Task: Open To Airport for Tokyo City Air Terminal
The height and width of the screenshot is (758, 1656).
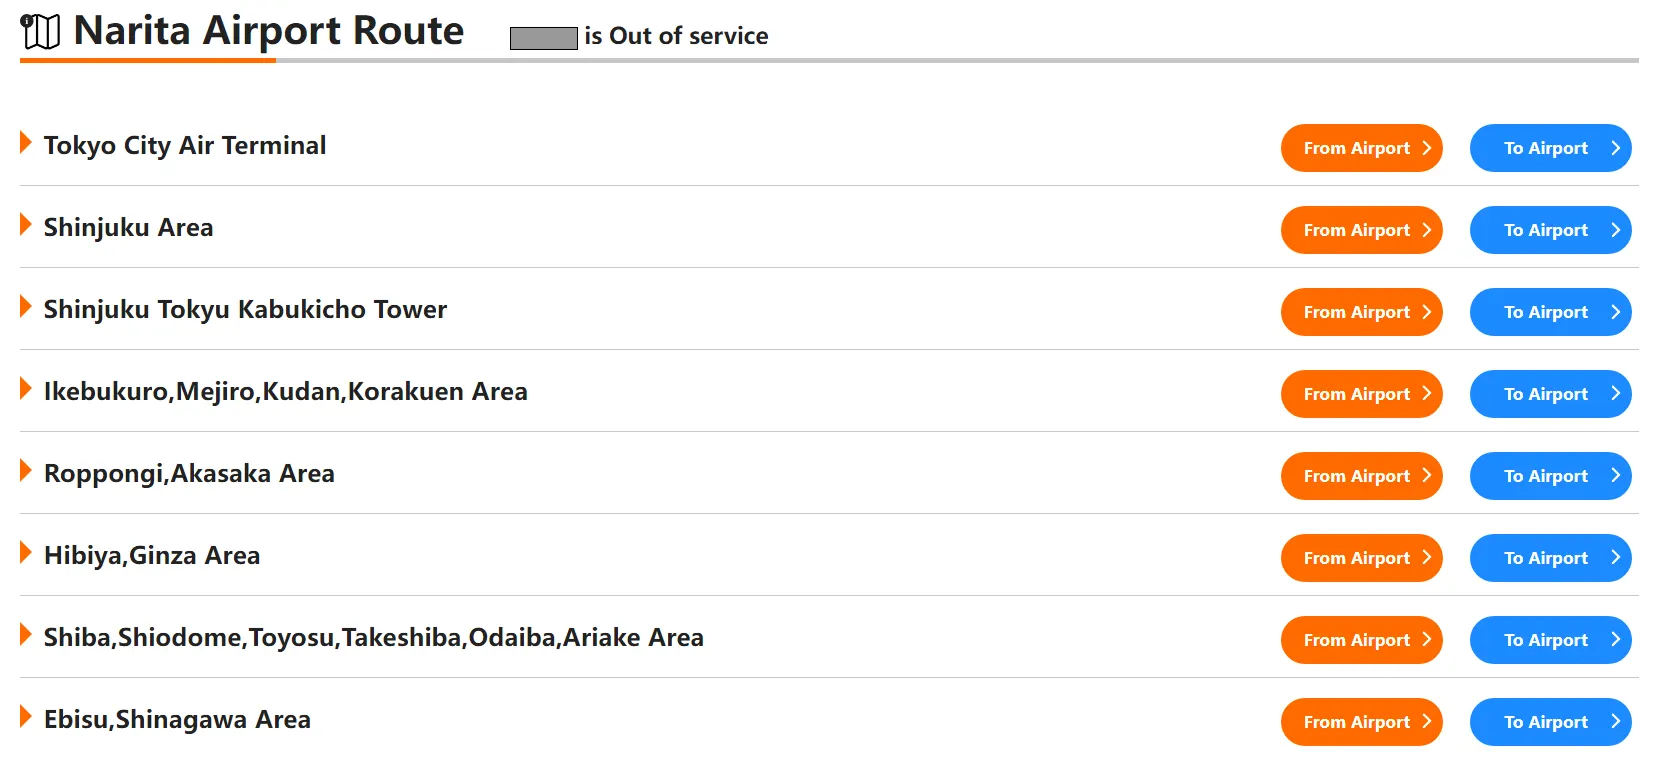Action: 1549,148
